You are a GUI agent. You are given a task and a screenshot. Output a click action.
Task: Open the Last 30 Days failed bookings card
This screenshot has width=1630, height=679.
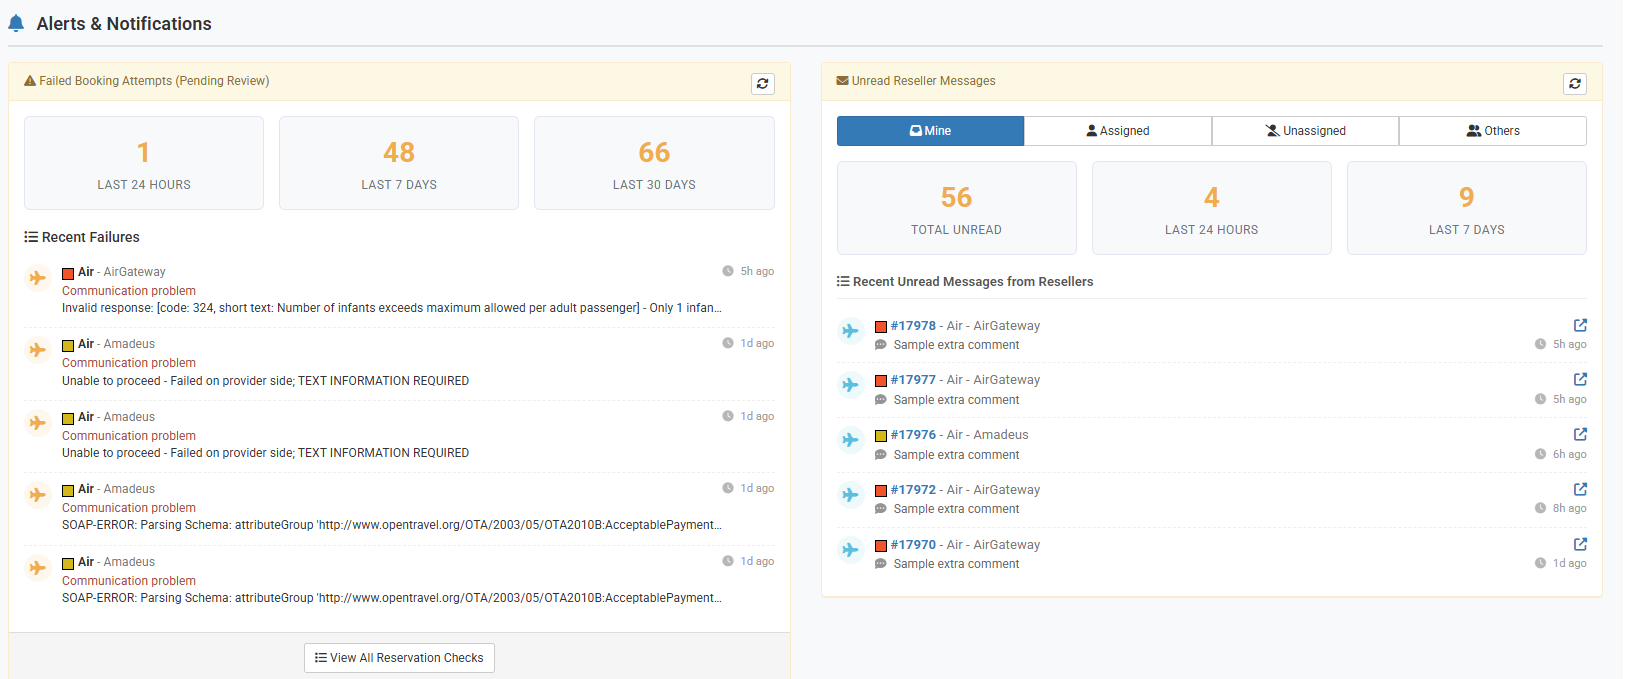click(x=654, y=163)
